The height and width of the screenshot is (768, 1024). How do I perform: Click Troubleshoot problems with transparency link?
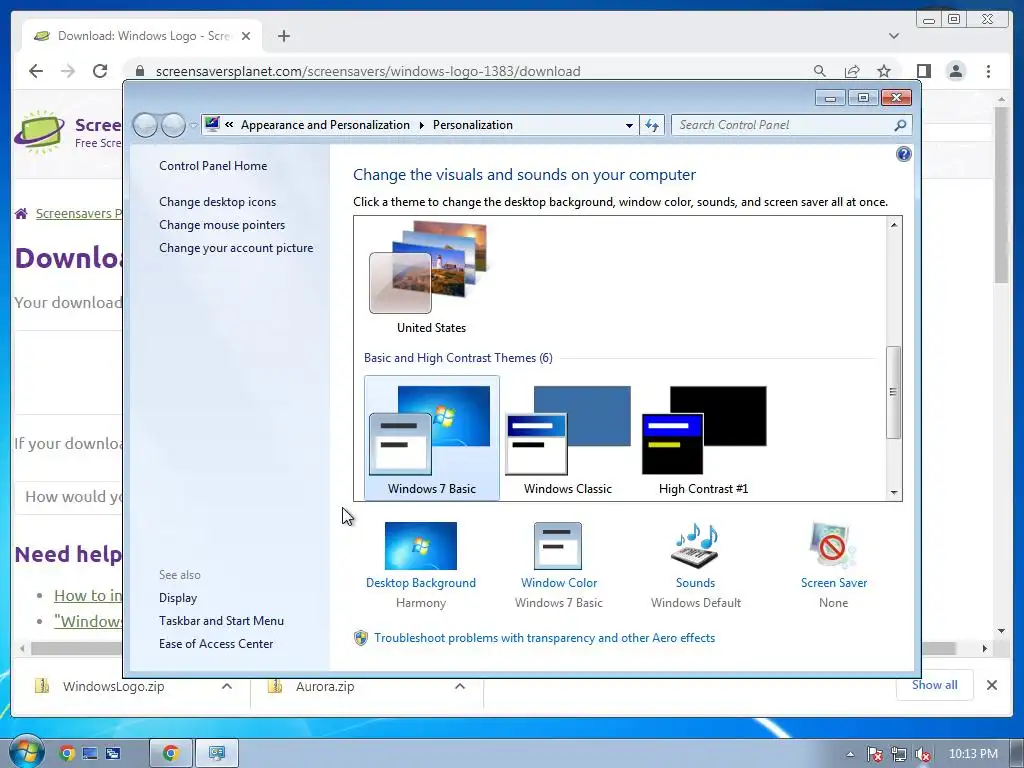[544, 637]
